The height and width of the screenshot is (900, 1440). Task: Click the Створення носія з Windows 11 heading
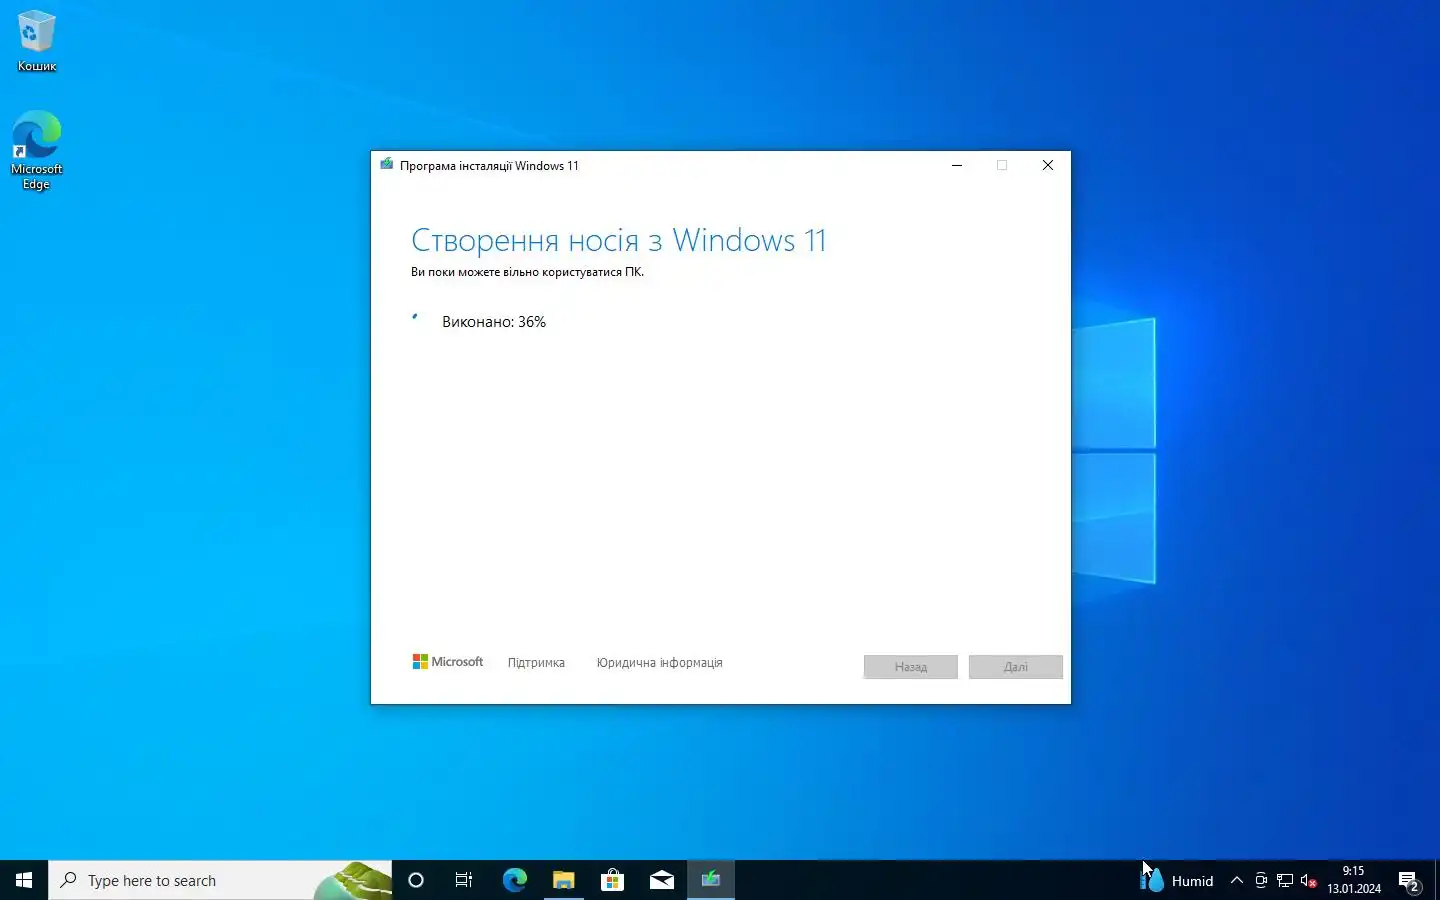(x=619, y=240)
